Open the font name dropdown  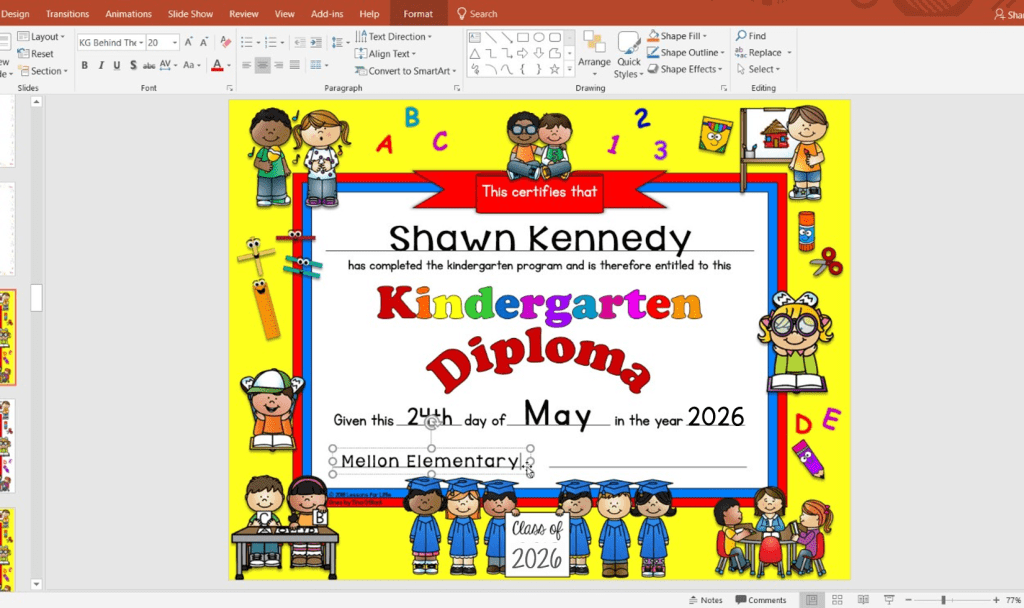141,42
